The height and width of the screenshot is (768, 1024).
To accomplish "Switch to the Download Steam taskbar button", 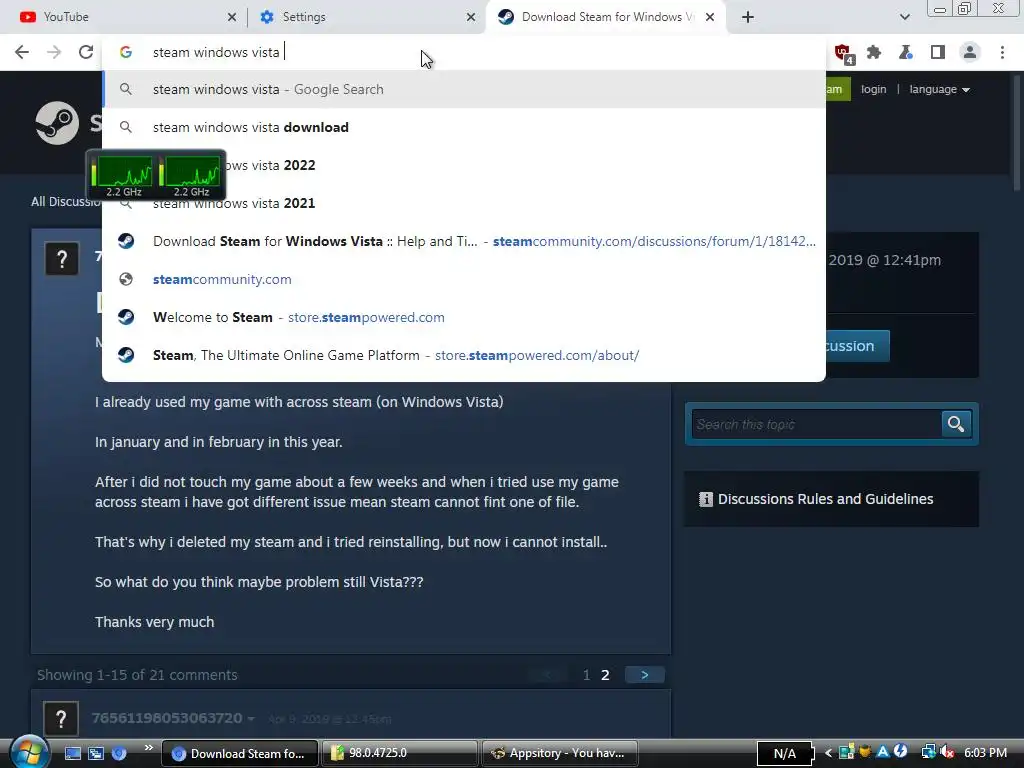I will click(239, 754).
